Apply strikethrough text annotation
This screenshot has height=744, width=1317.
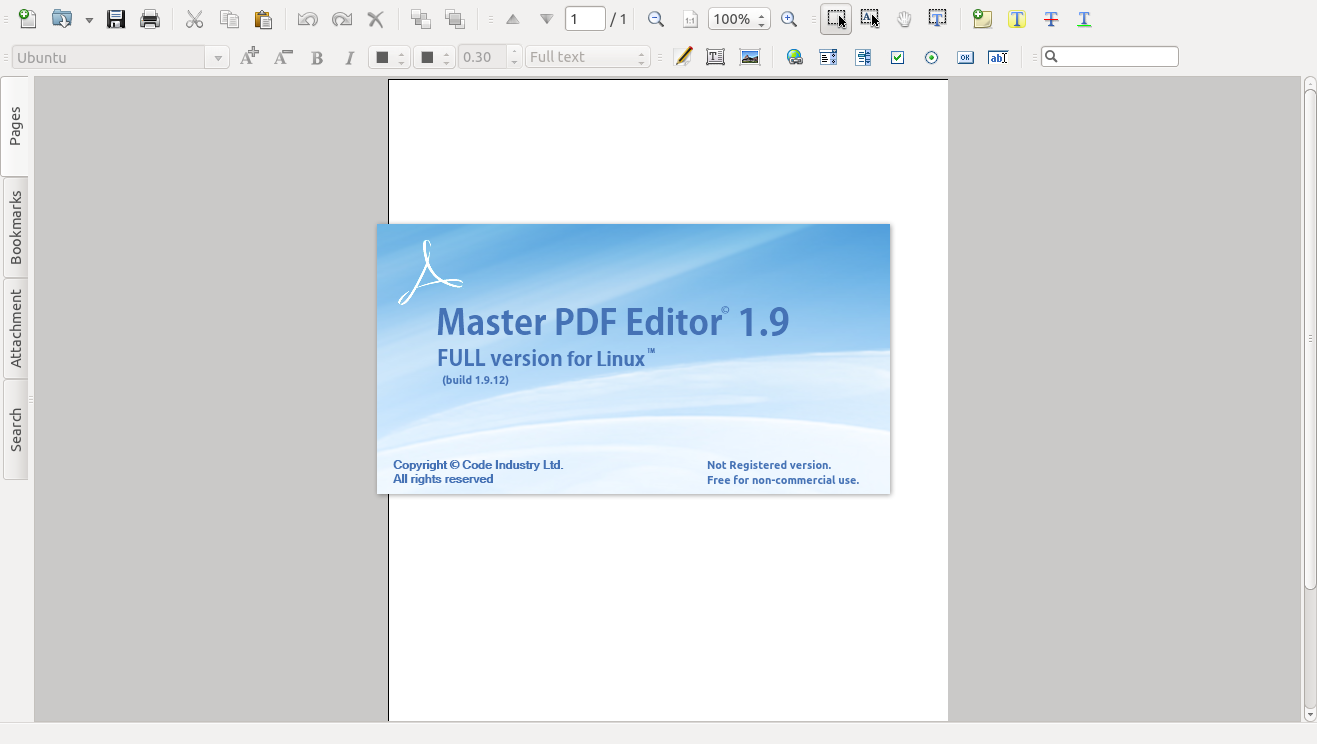pyautogui.click(x=1051, y=19)
